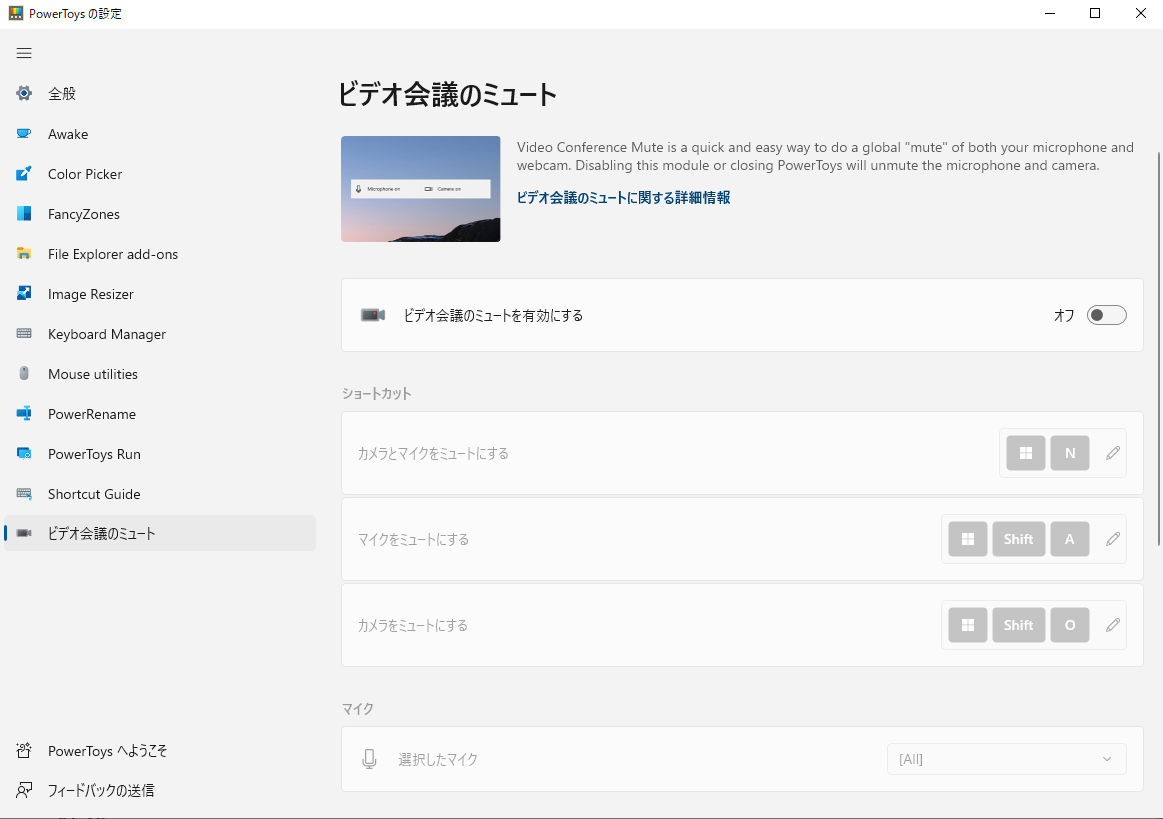Open Shortcut Guide settings
This screenshot has width=1163, height=819.
pos(159,494)
